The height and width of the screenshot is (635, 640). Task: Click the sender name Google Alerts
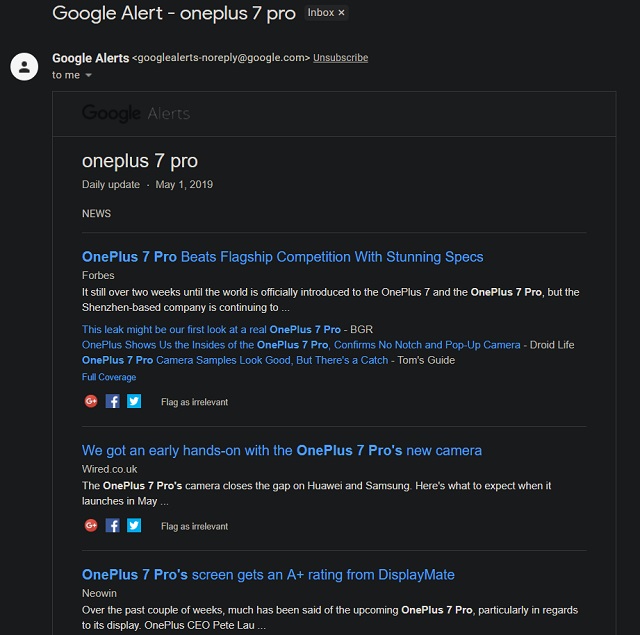click(91, 58)
